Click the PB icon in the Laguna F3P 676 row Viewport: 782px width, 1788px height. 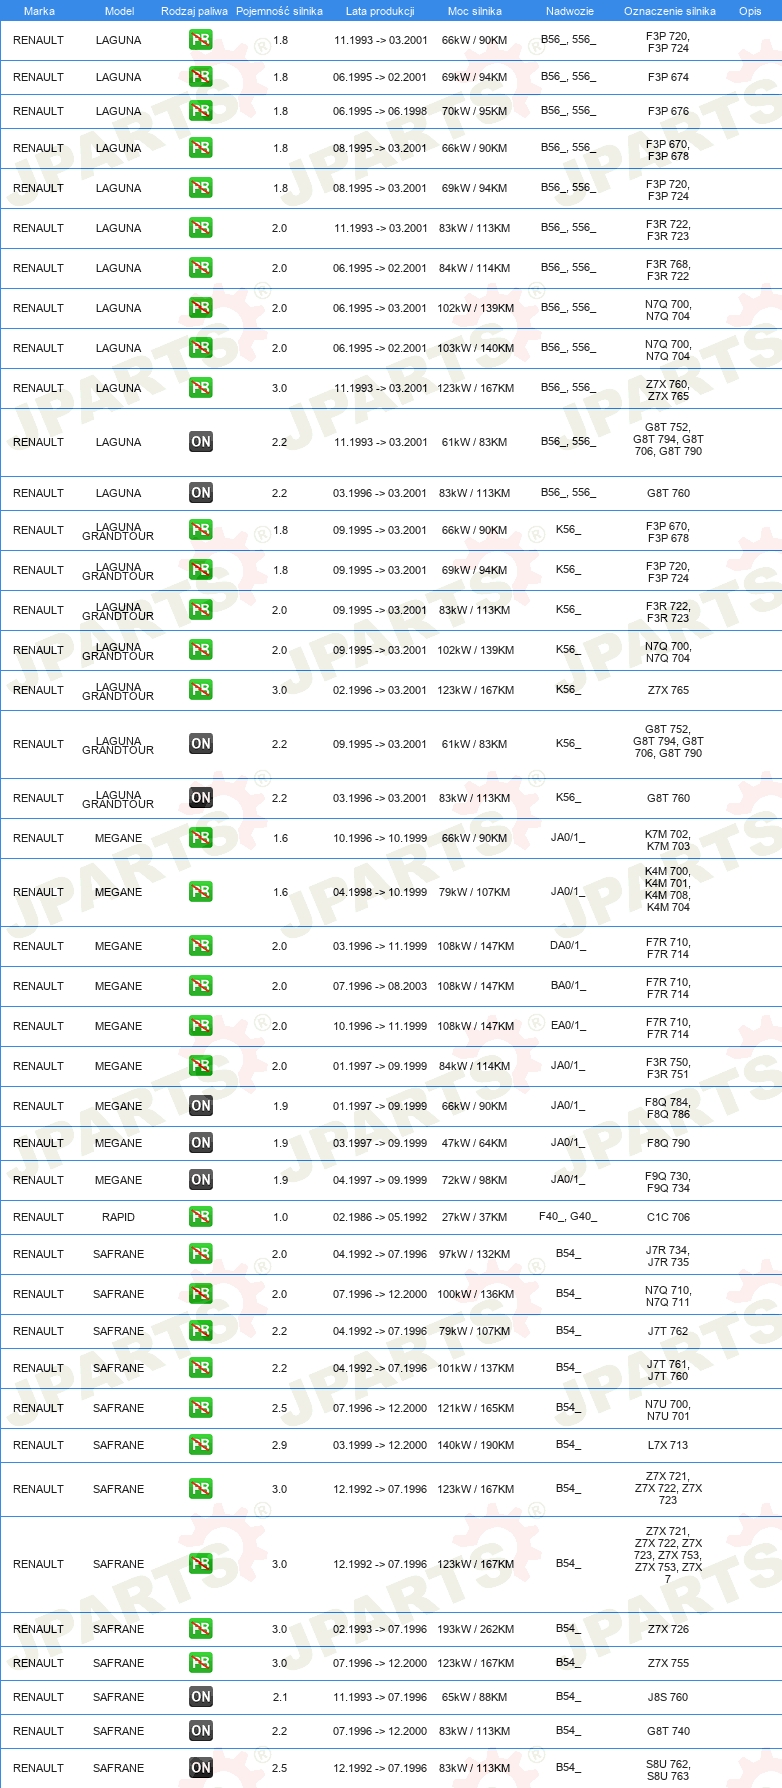pyautogui.click(x=201, y=111)
